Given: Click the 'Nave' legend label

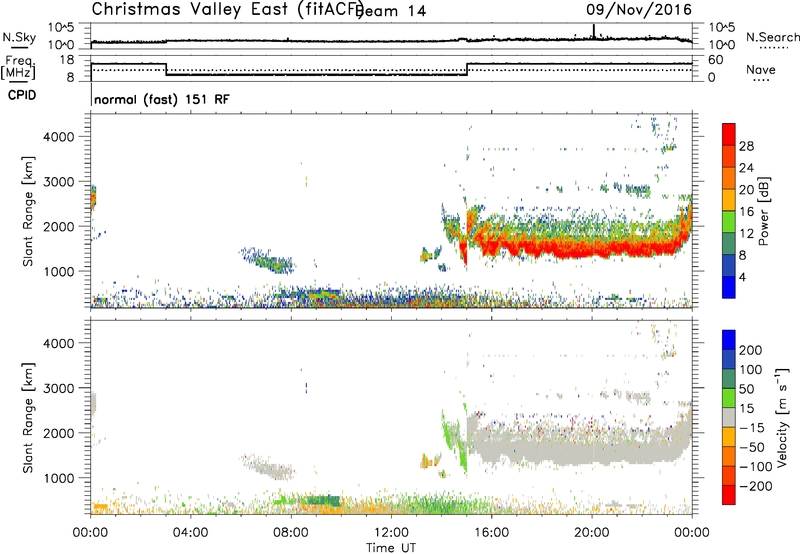Looking at the screenshot, I should pyautogui.click(x=760, y=69).
